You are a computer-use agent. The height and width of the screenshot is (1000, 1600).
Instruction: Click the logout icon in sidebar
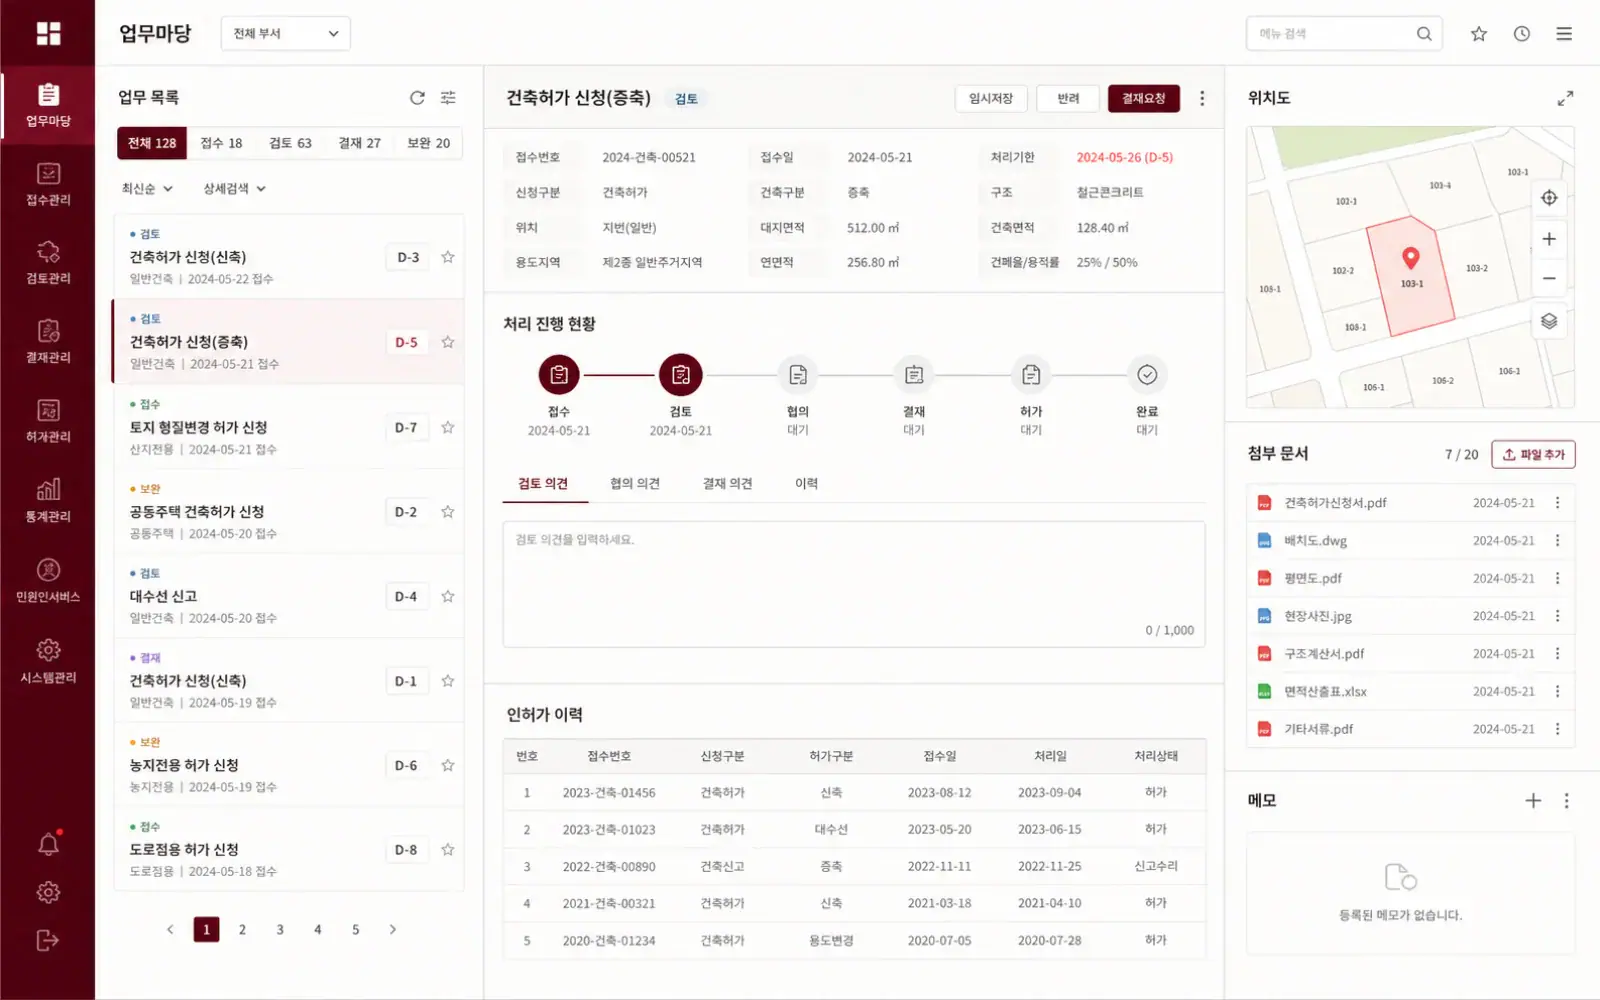tap(48, 940)
